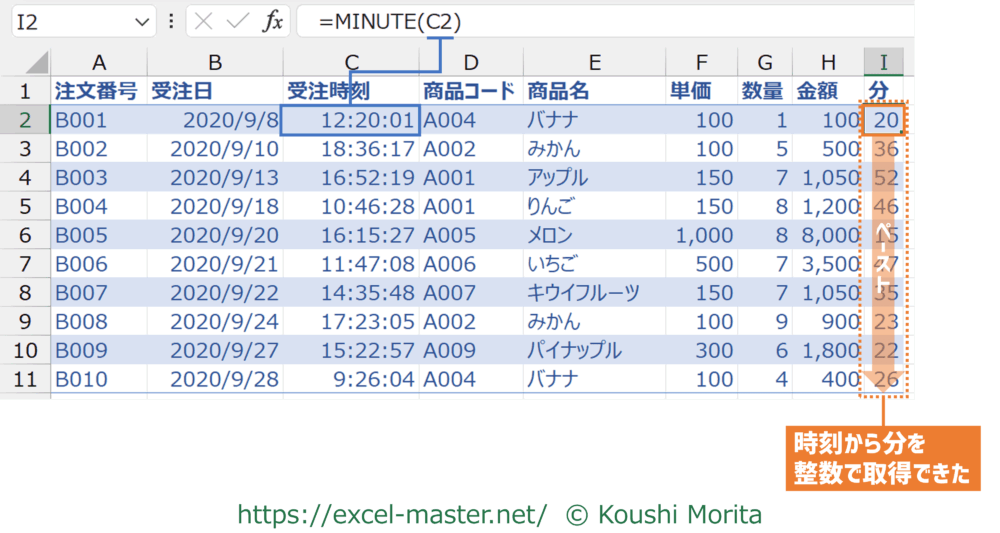
Task: Select cell I2 containing 20
Action: pyautogui.click(x=883, y=121)
